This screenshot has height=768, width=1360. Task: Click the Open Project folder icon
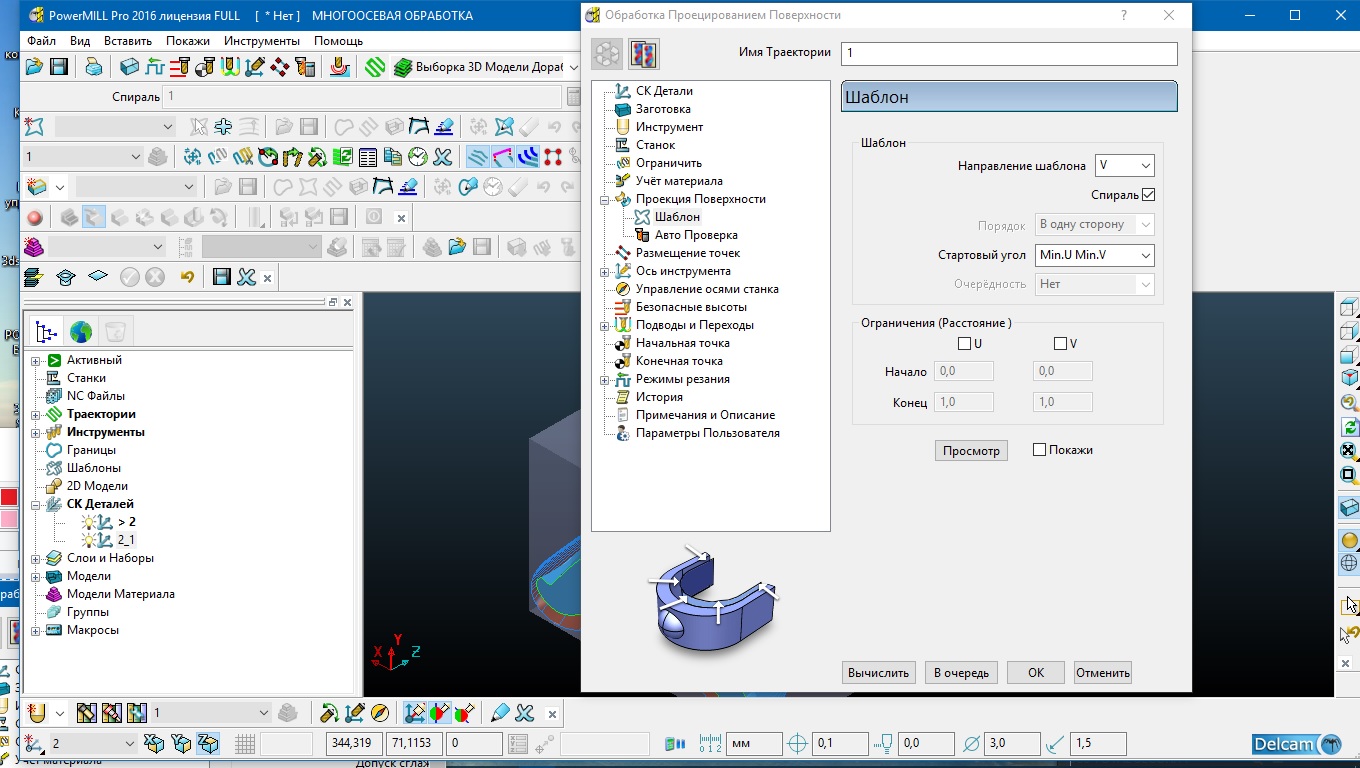[34, 67]
